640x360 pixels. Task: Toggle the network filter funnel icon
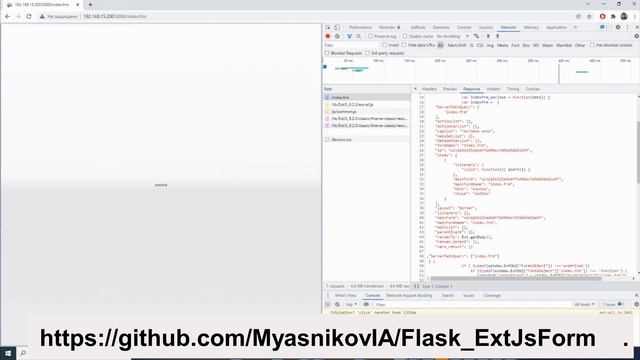pyautogui.click(x=349, y=36)
